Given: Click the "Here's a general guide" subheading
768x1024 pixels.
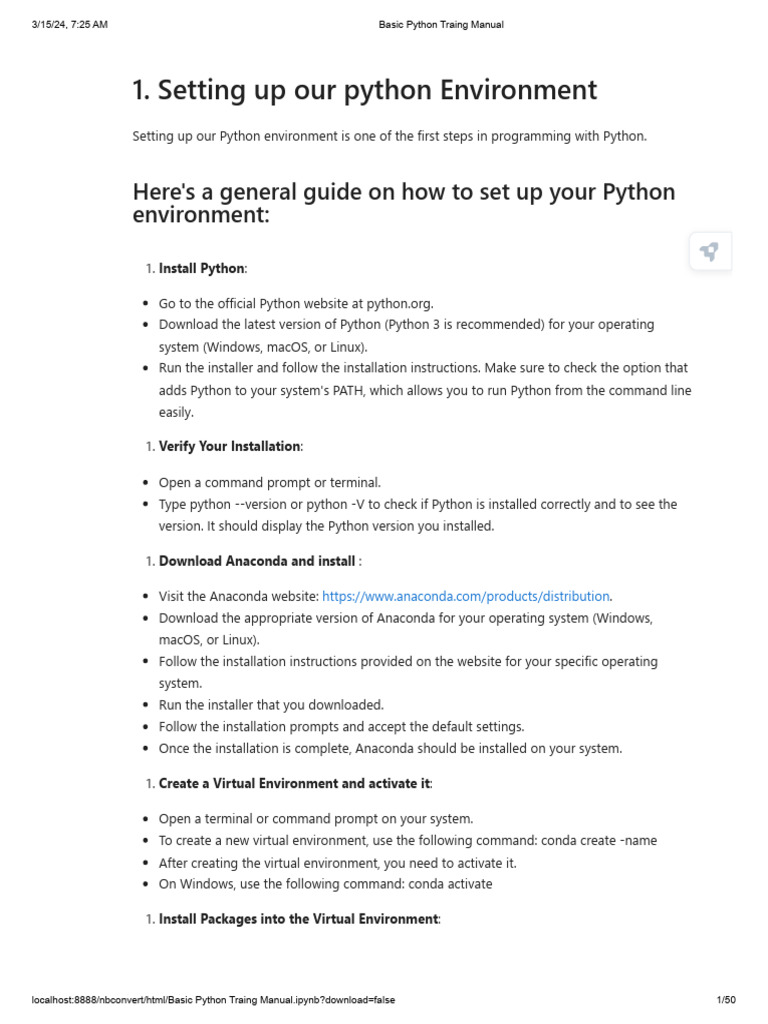Looking at the screenshot, I should pos(403,202).
